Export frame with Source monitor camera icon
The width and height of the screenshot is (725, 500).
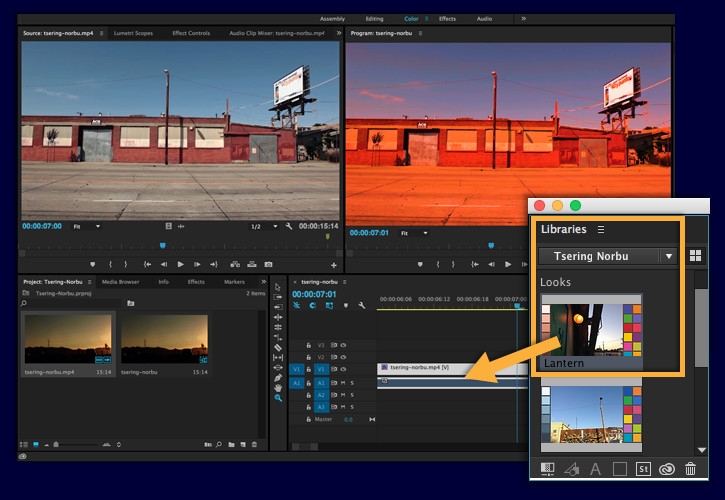[x=267, y=264]
